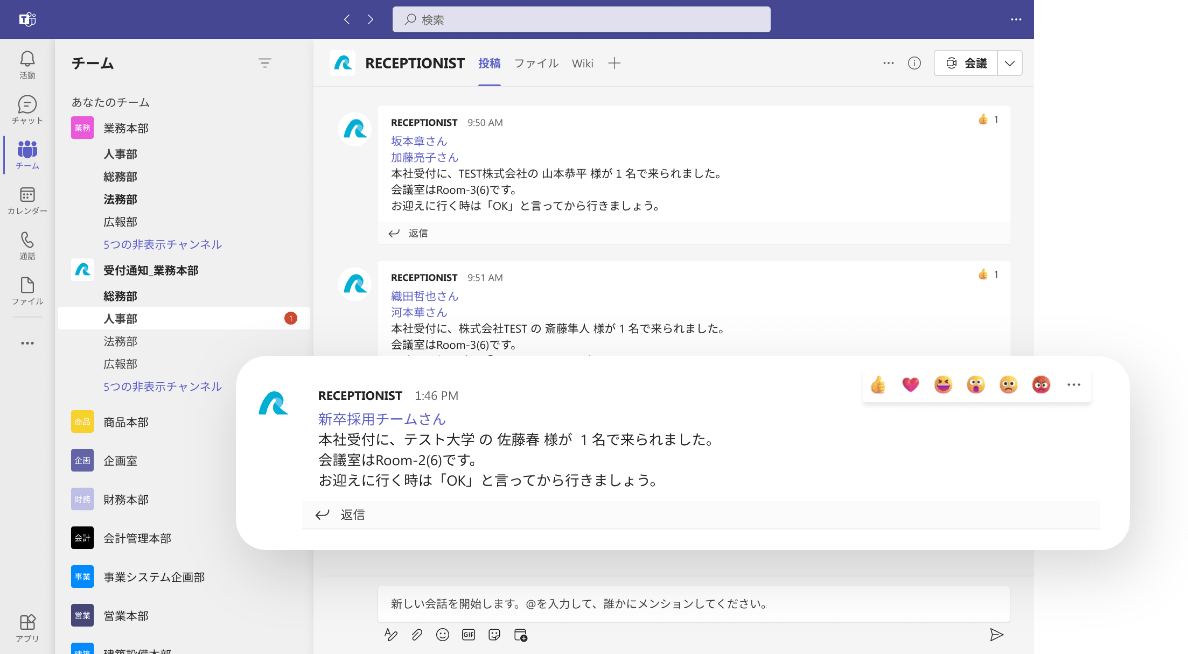The width and height of the screenshot is (1188, 654).
Task: Select the 業務本部 team
Action: [x=126, y=128]
